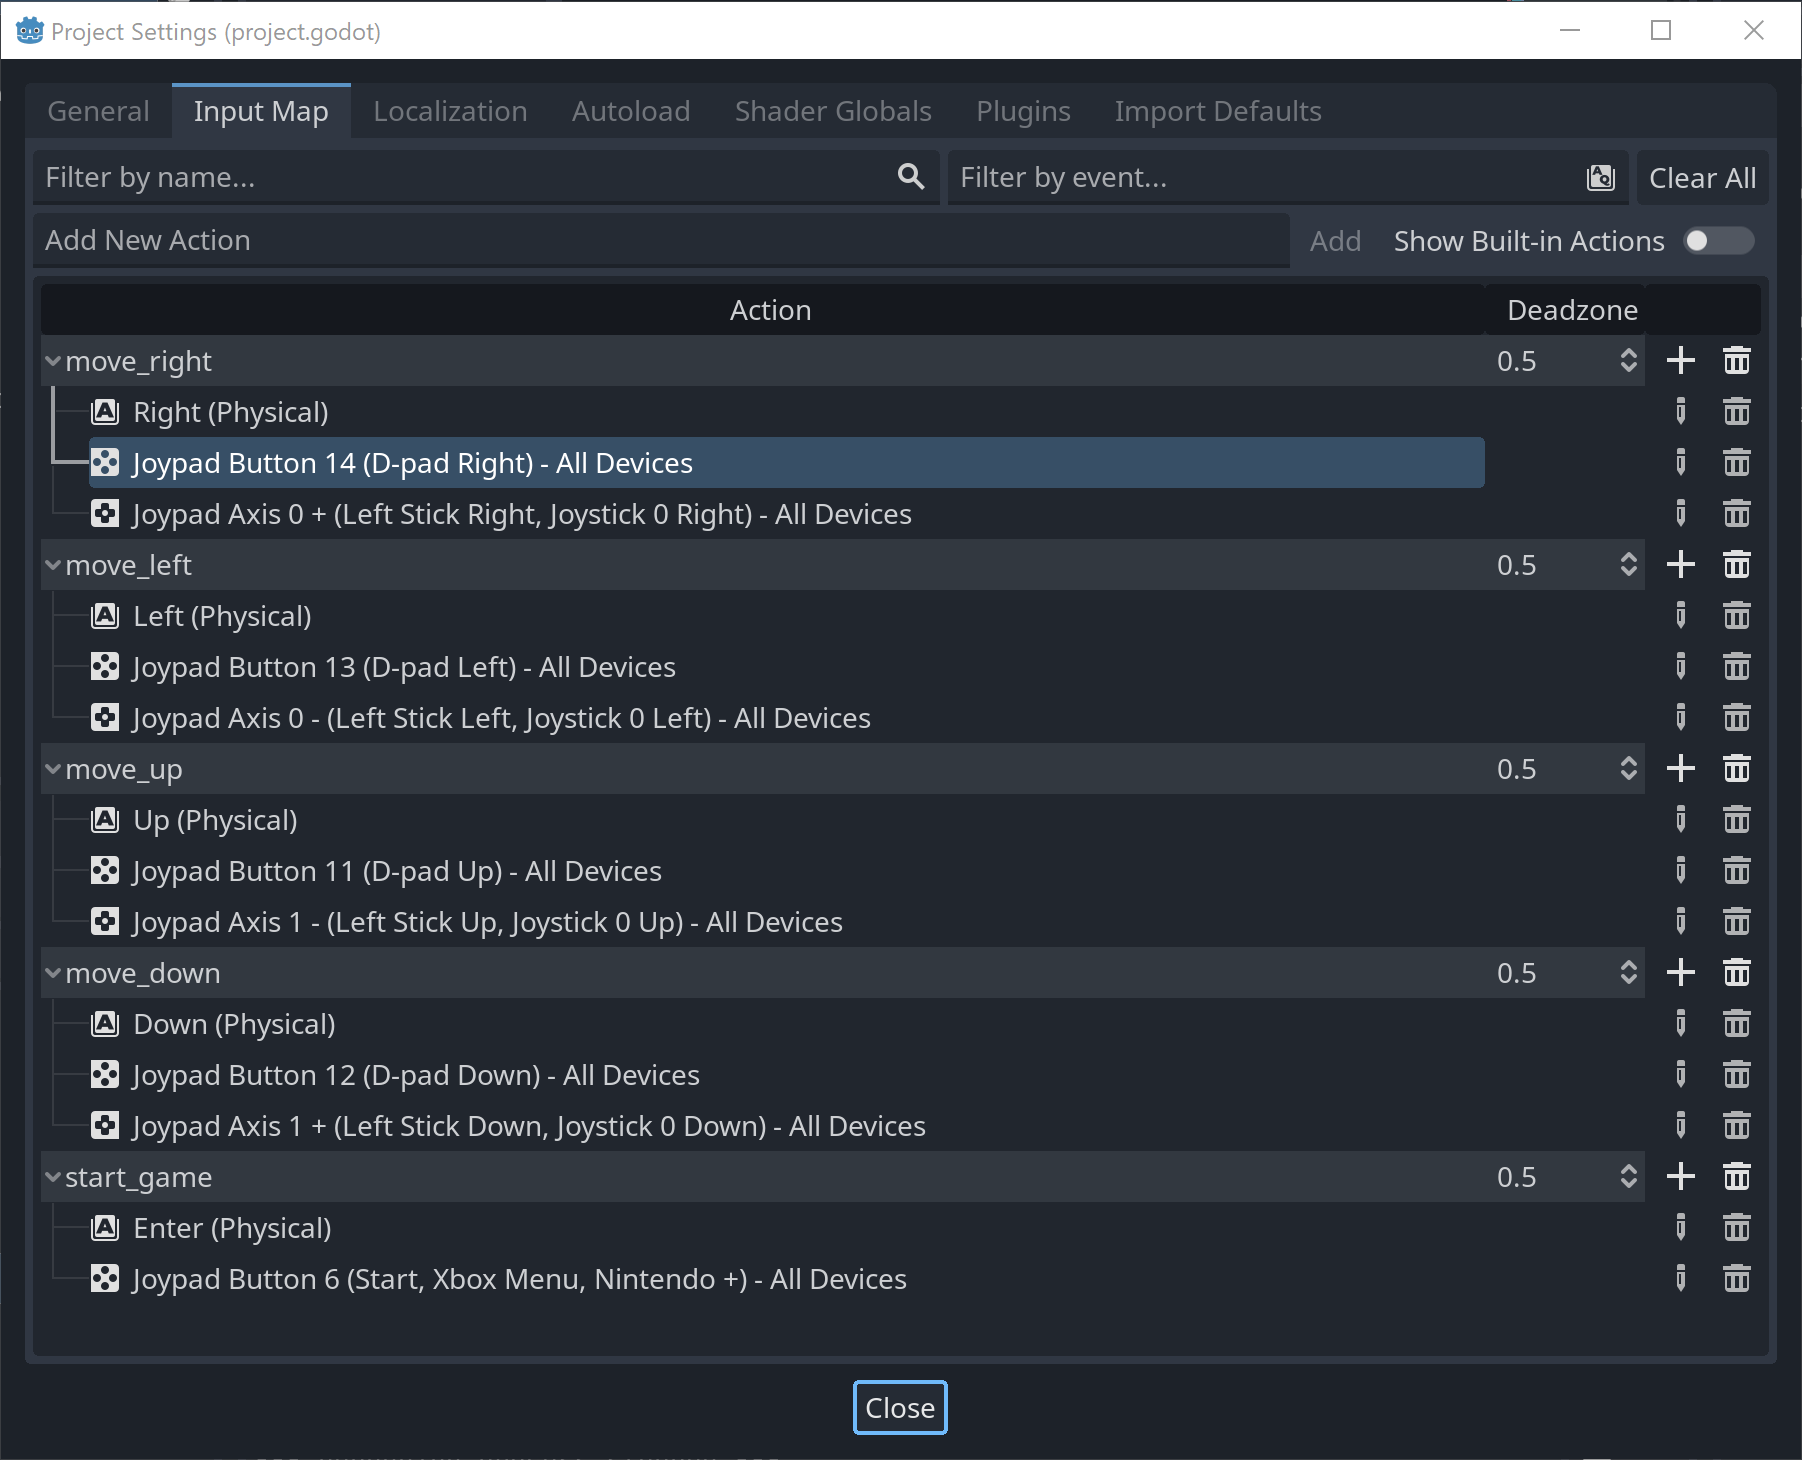
Task: Click the joypad icon beside Joypad Button 13
Action: 105,667
